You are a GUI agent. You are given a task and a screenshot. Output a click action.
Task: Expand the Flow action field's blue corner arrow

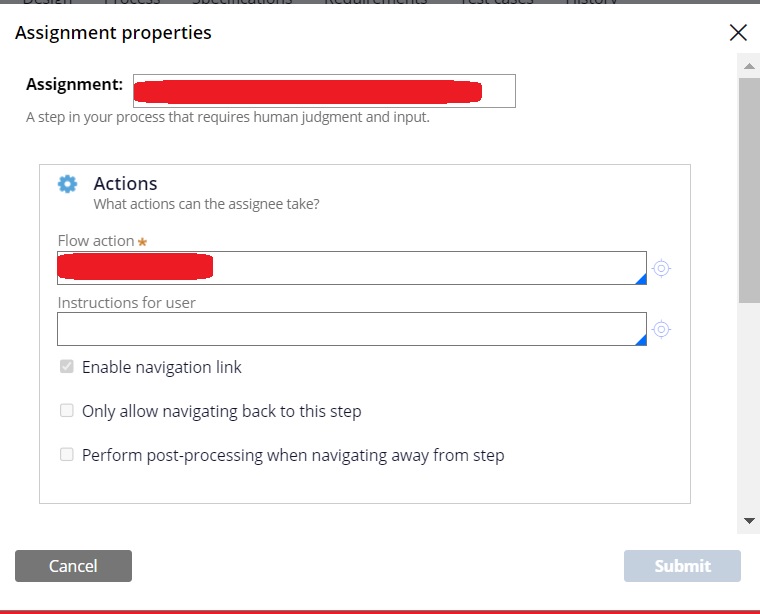point(641,279)
